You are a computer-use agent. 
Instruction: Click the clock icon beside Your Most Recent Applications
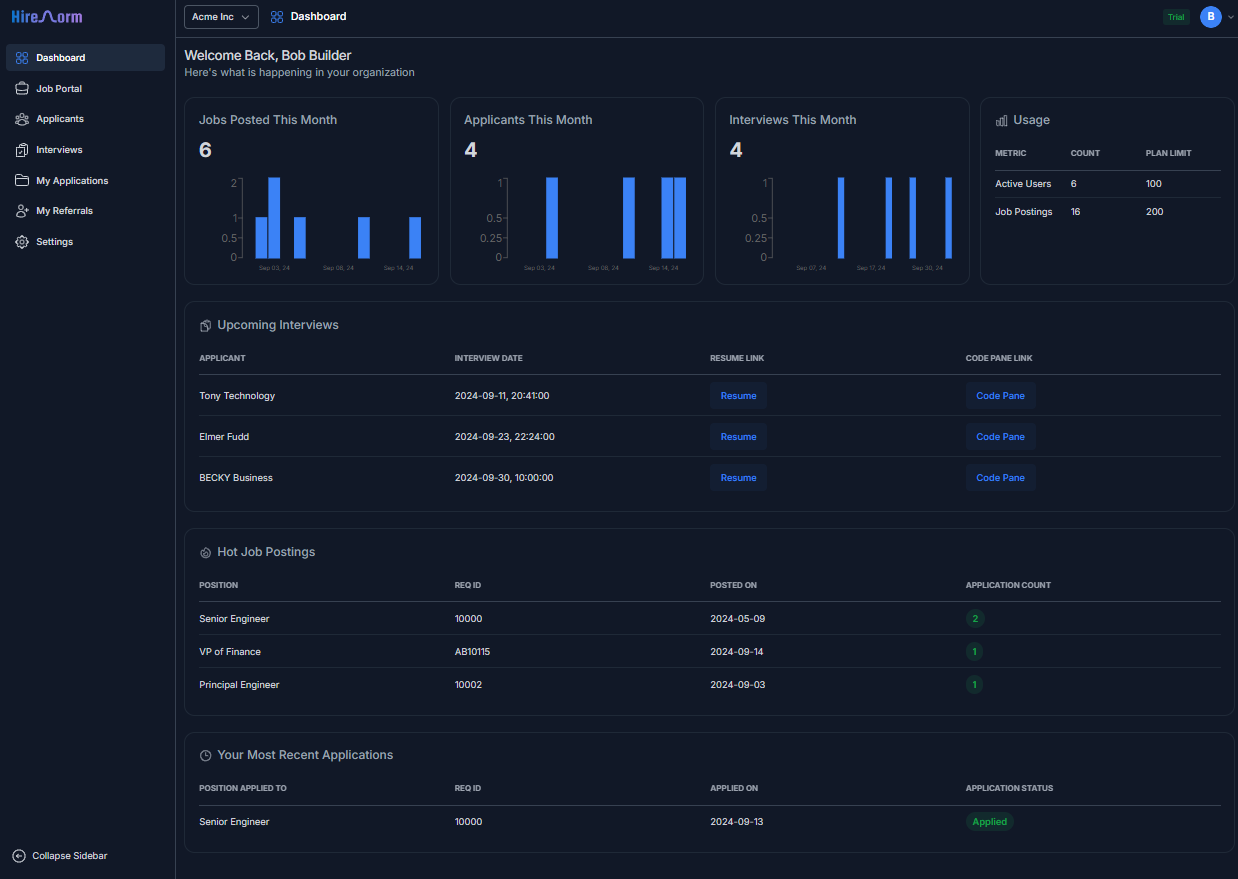[x=206, y=756]
